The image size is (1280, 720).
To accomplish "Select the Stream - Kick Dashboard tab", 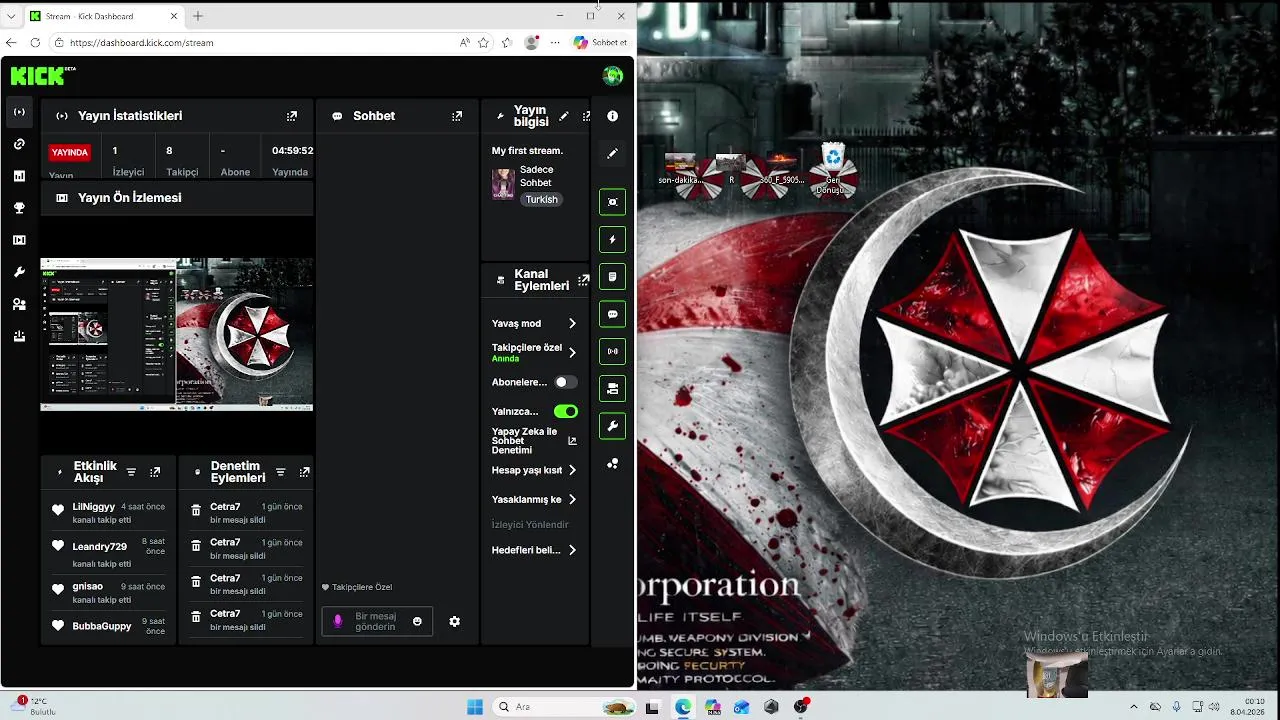I will click(104, 16).
